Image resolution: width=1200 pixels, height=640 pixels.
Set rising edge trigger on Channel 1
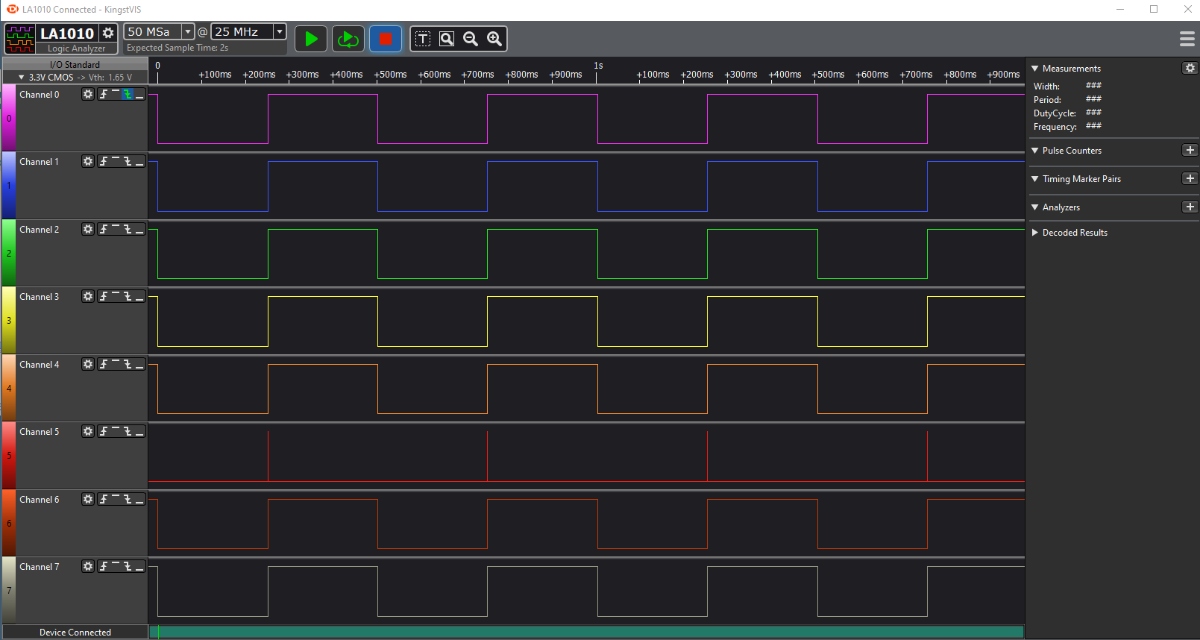[104, 162]
